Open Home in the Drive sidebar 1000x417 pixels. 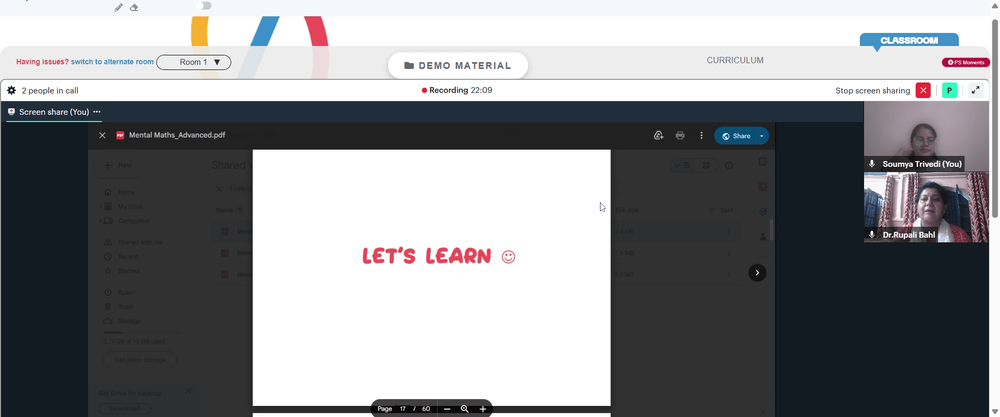pos(120,192)
